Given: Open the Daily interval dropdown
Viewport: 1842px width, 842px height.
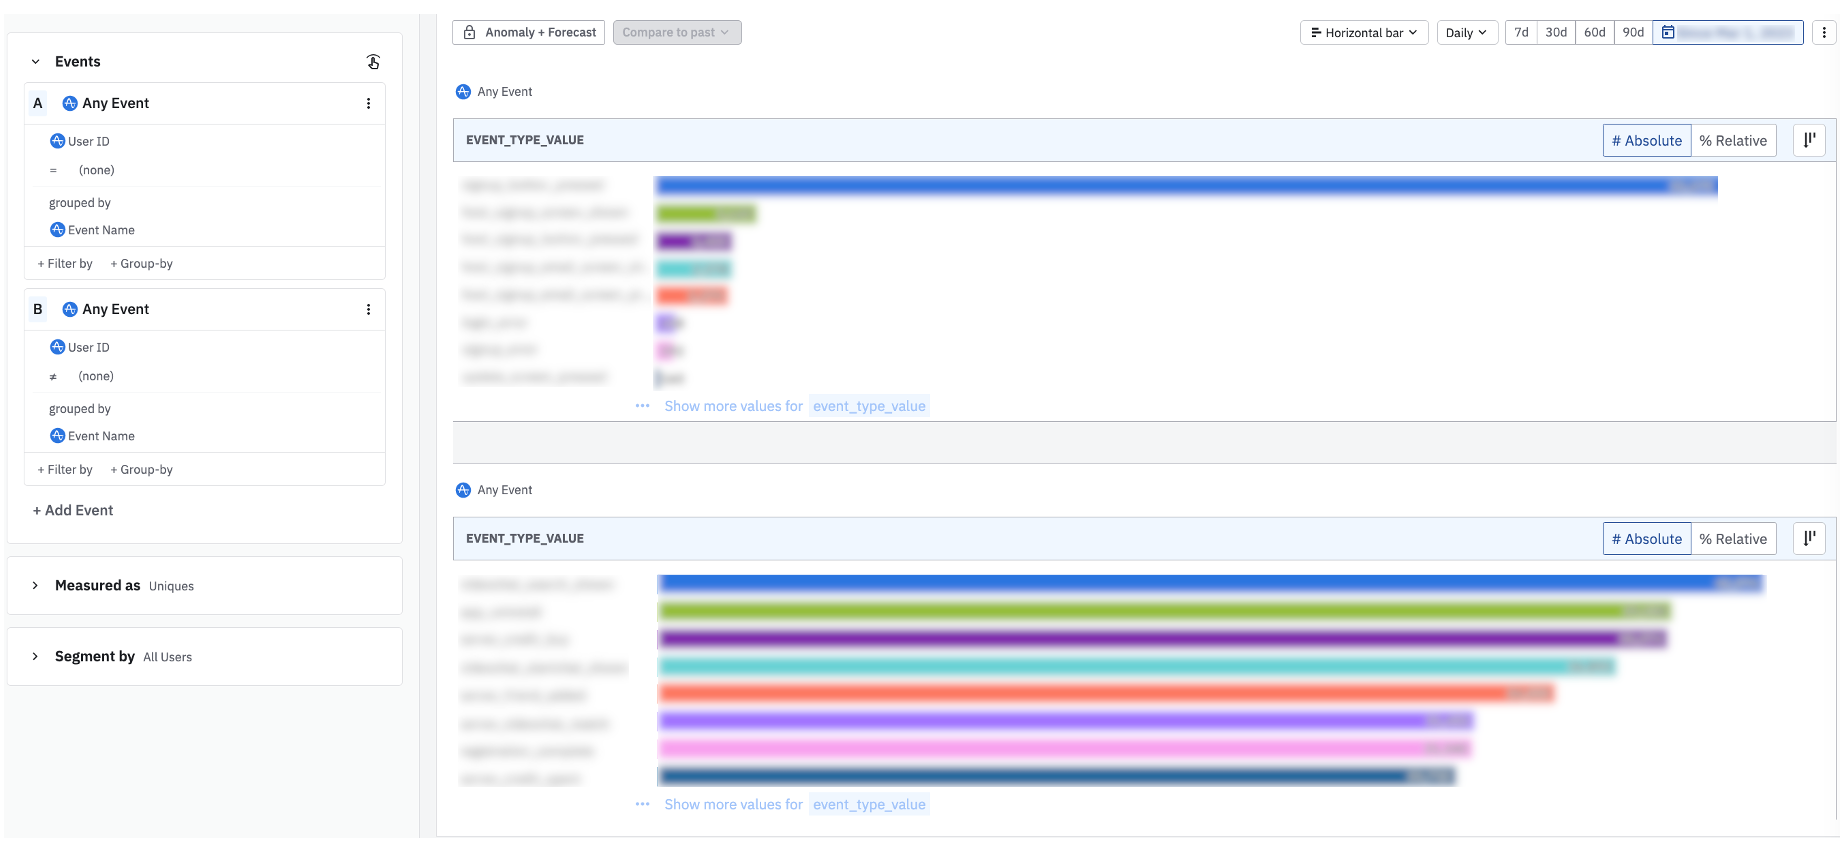Looking at the screenshot, I should coord(1467,33).
